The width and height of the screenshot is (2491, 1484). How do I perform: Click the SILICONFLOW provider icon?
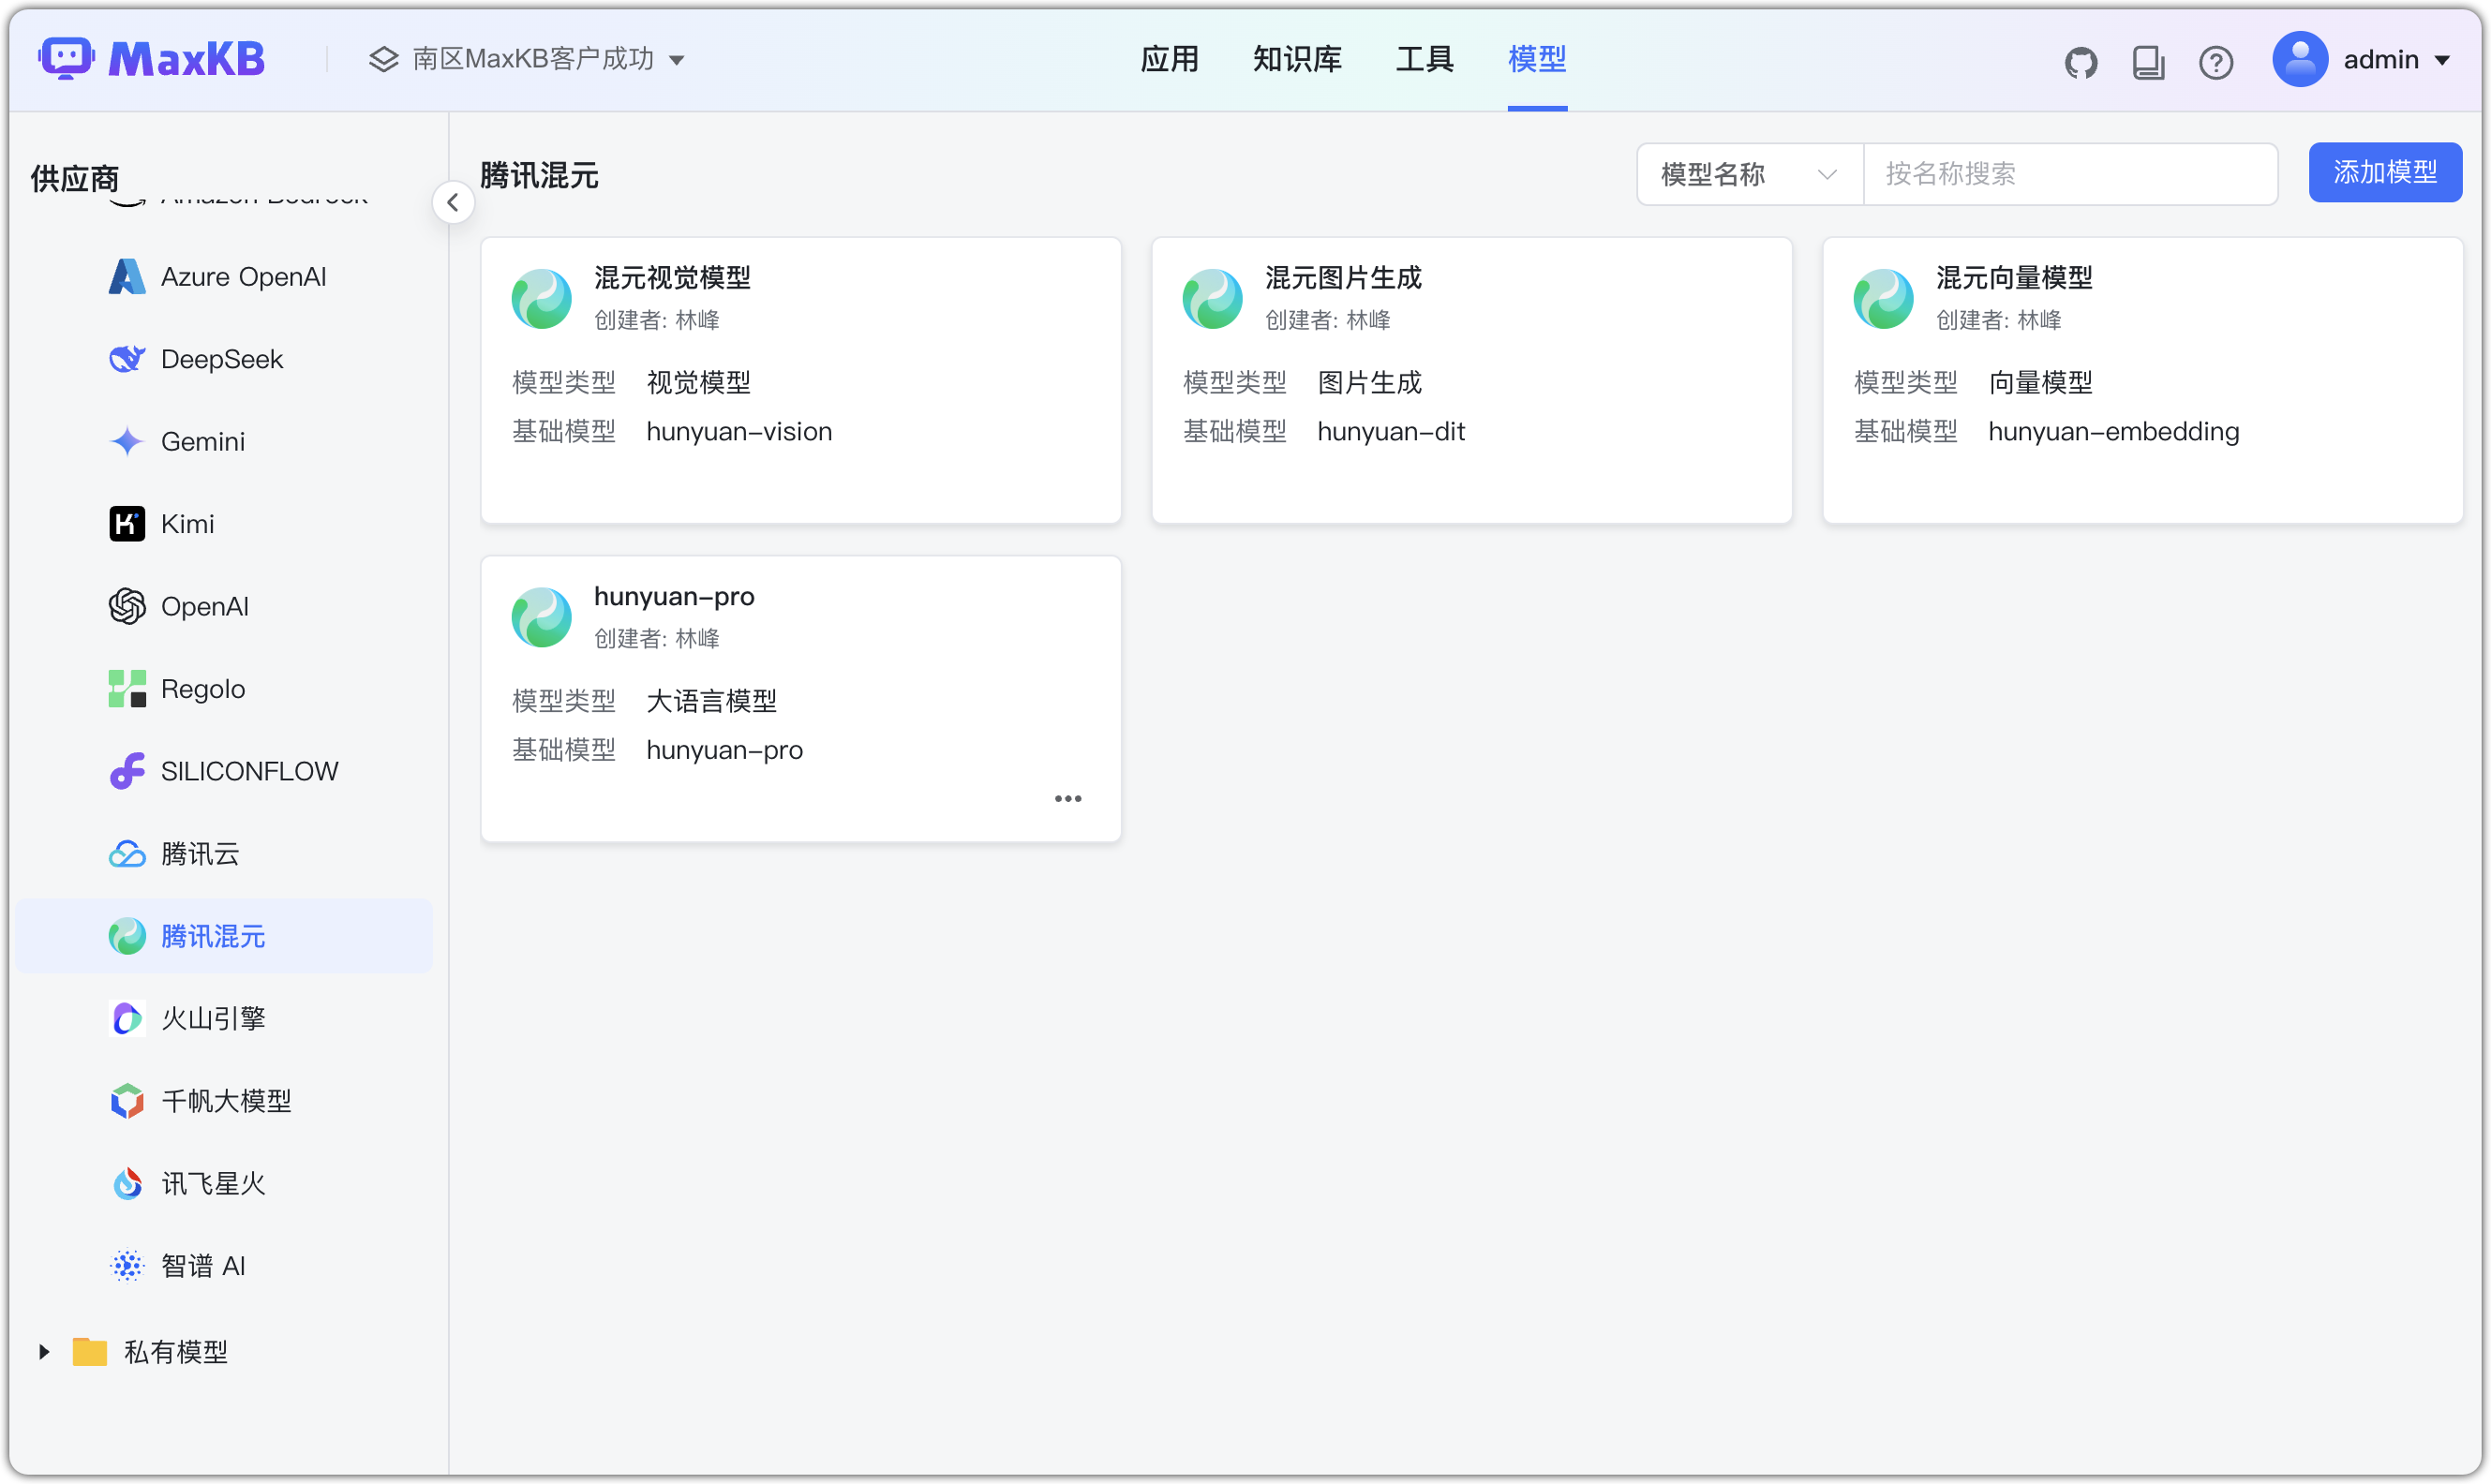pyautogui.click(x=127, y=771)
